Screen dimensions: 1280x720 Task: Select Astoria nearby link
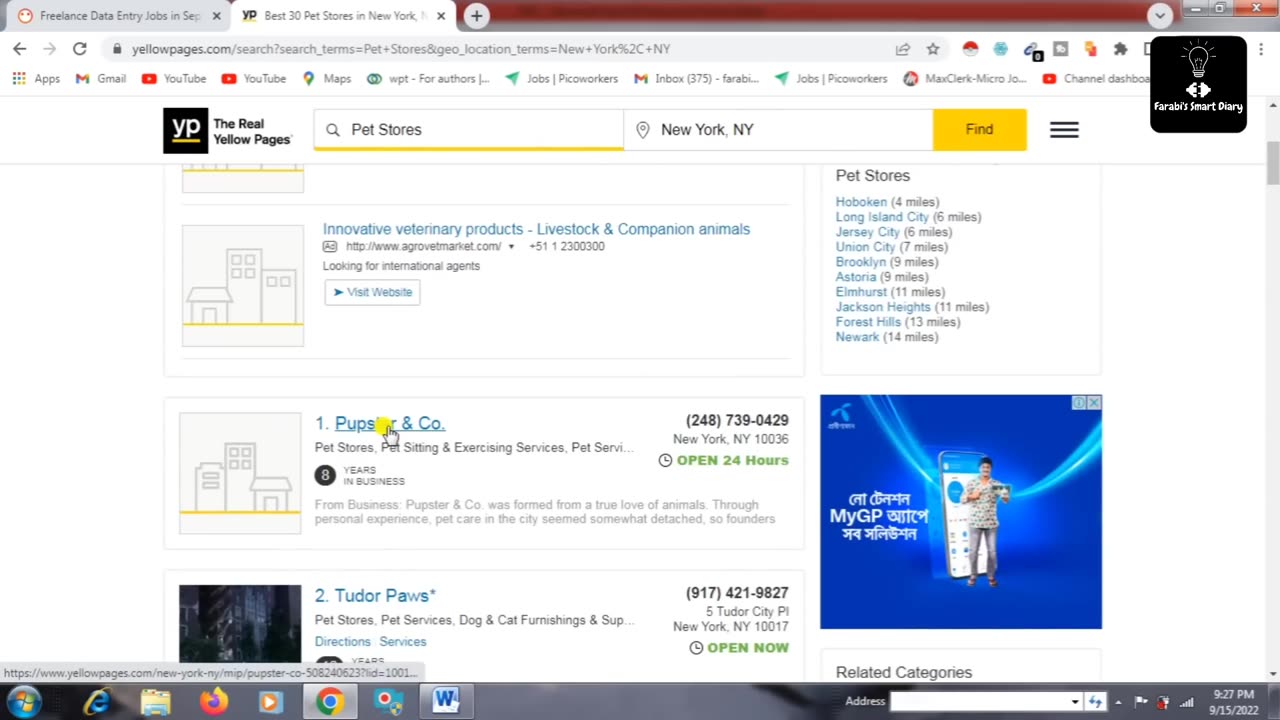pos(856,277)
